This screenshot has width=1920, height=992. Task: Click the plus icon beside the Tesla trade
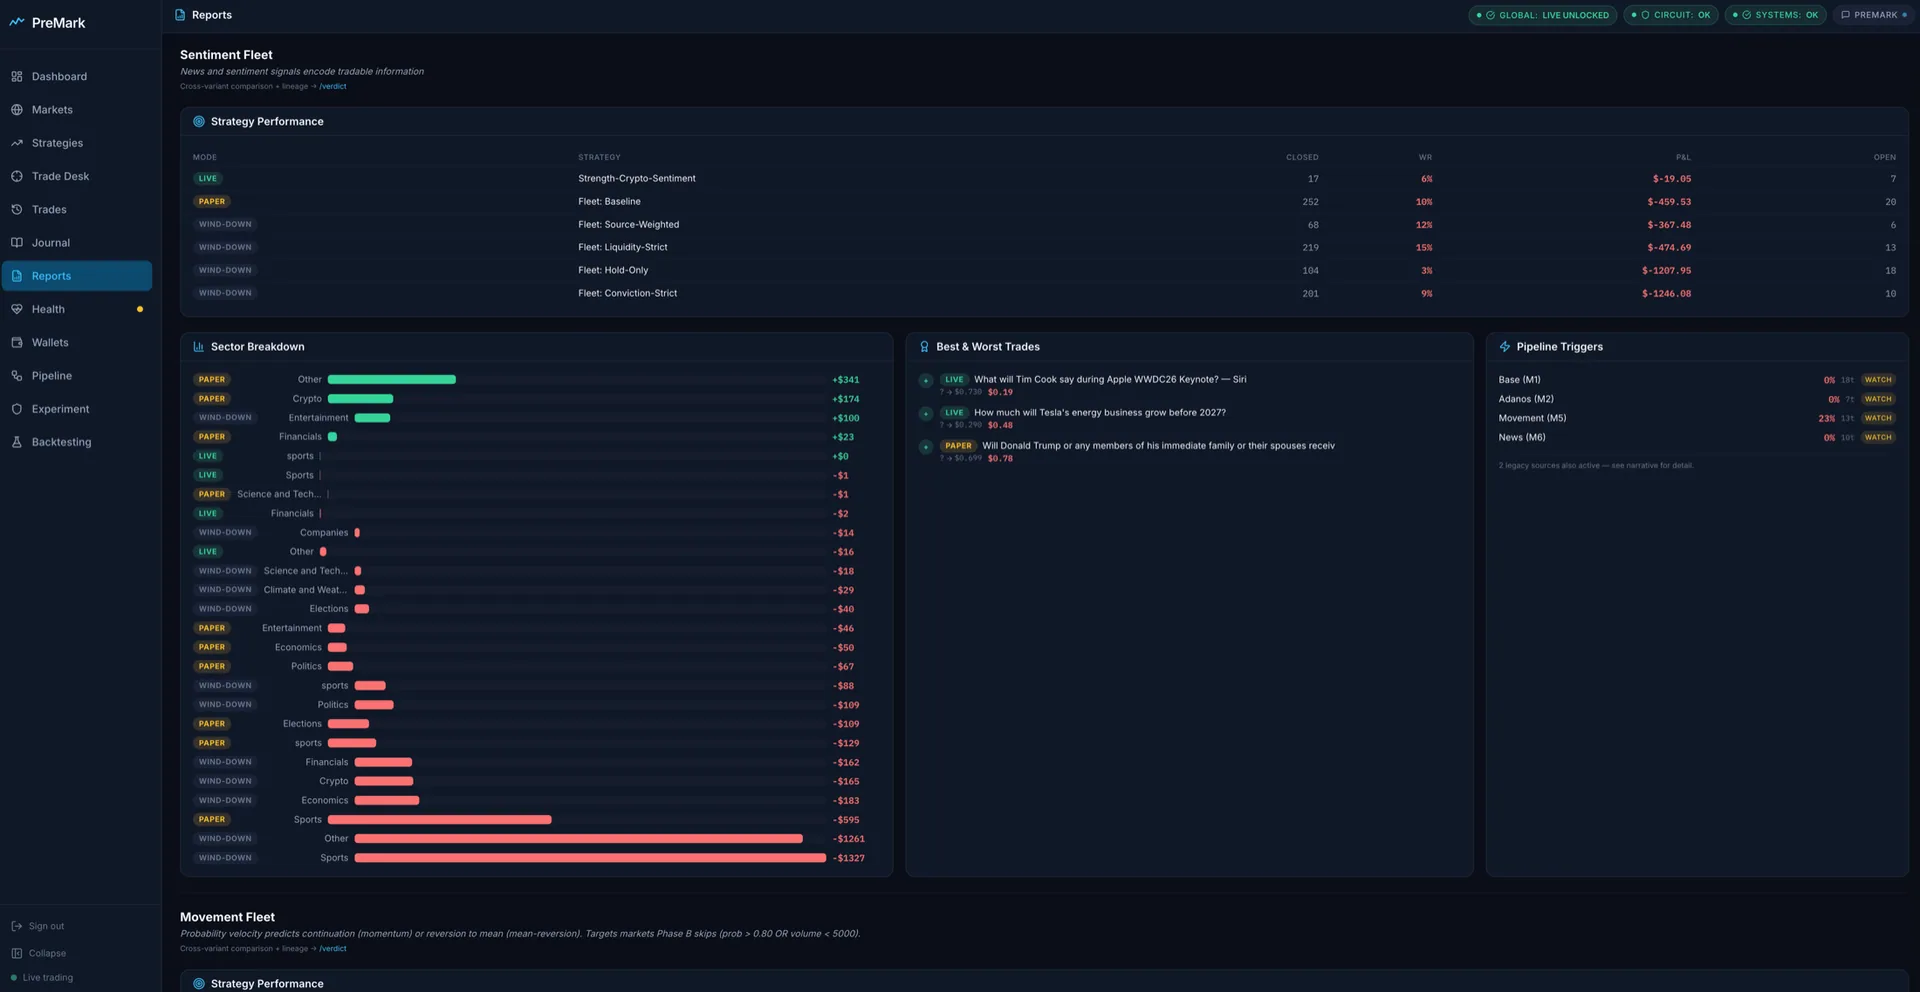tap(925, 414)
